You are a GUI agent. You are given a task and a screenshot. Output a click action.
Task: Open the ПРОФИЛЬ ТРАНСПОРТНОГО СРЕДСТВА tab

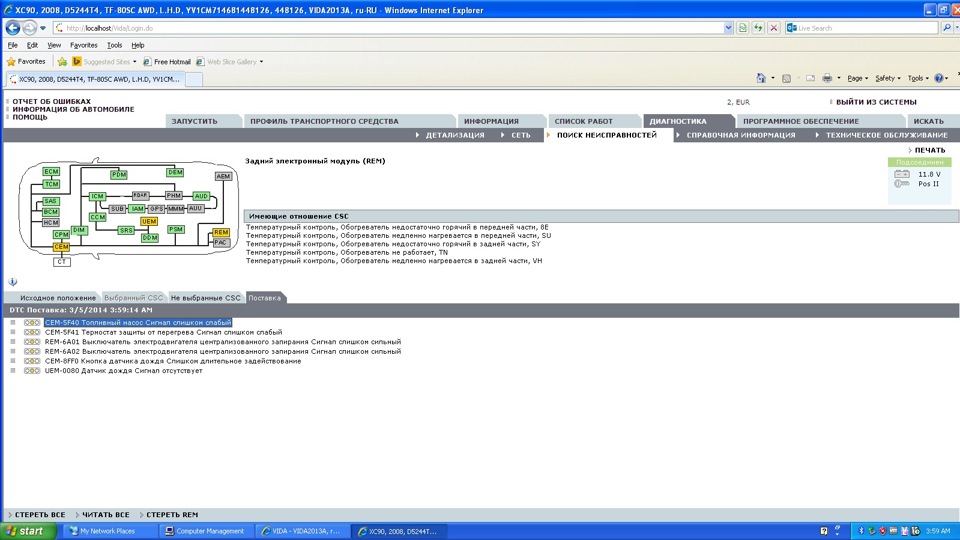[x=324, y=121]
